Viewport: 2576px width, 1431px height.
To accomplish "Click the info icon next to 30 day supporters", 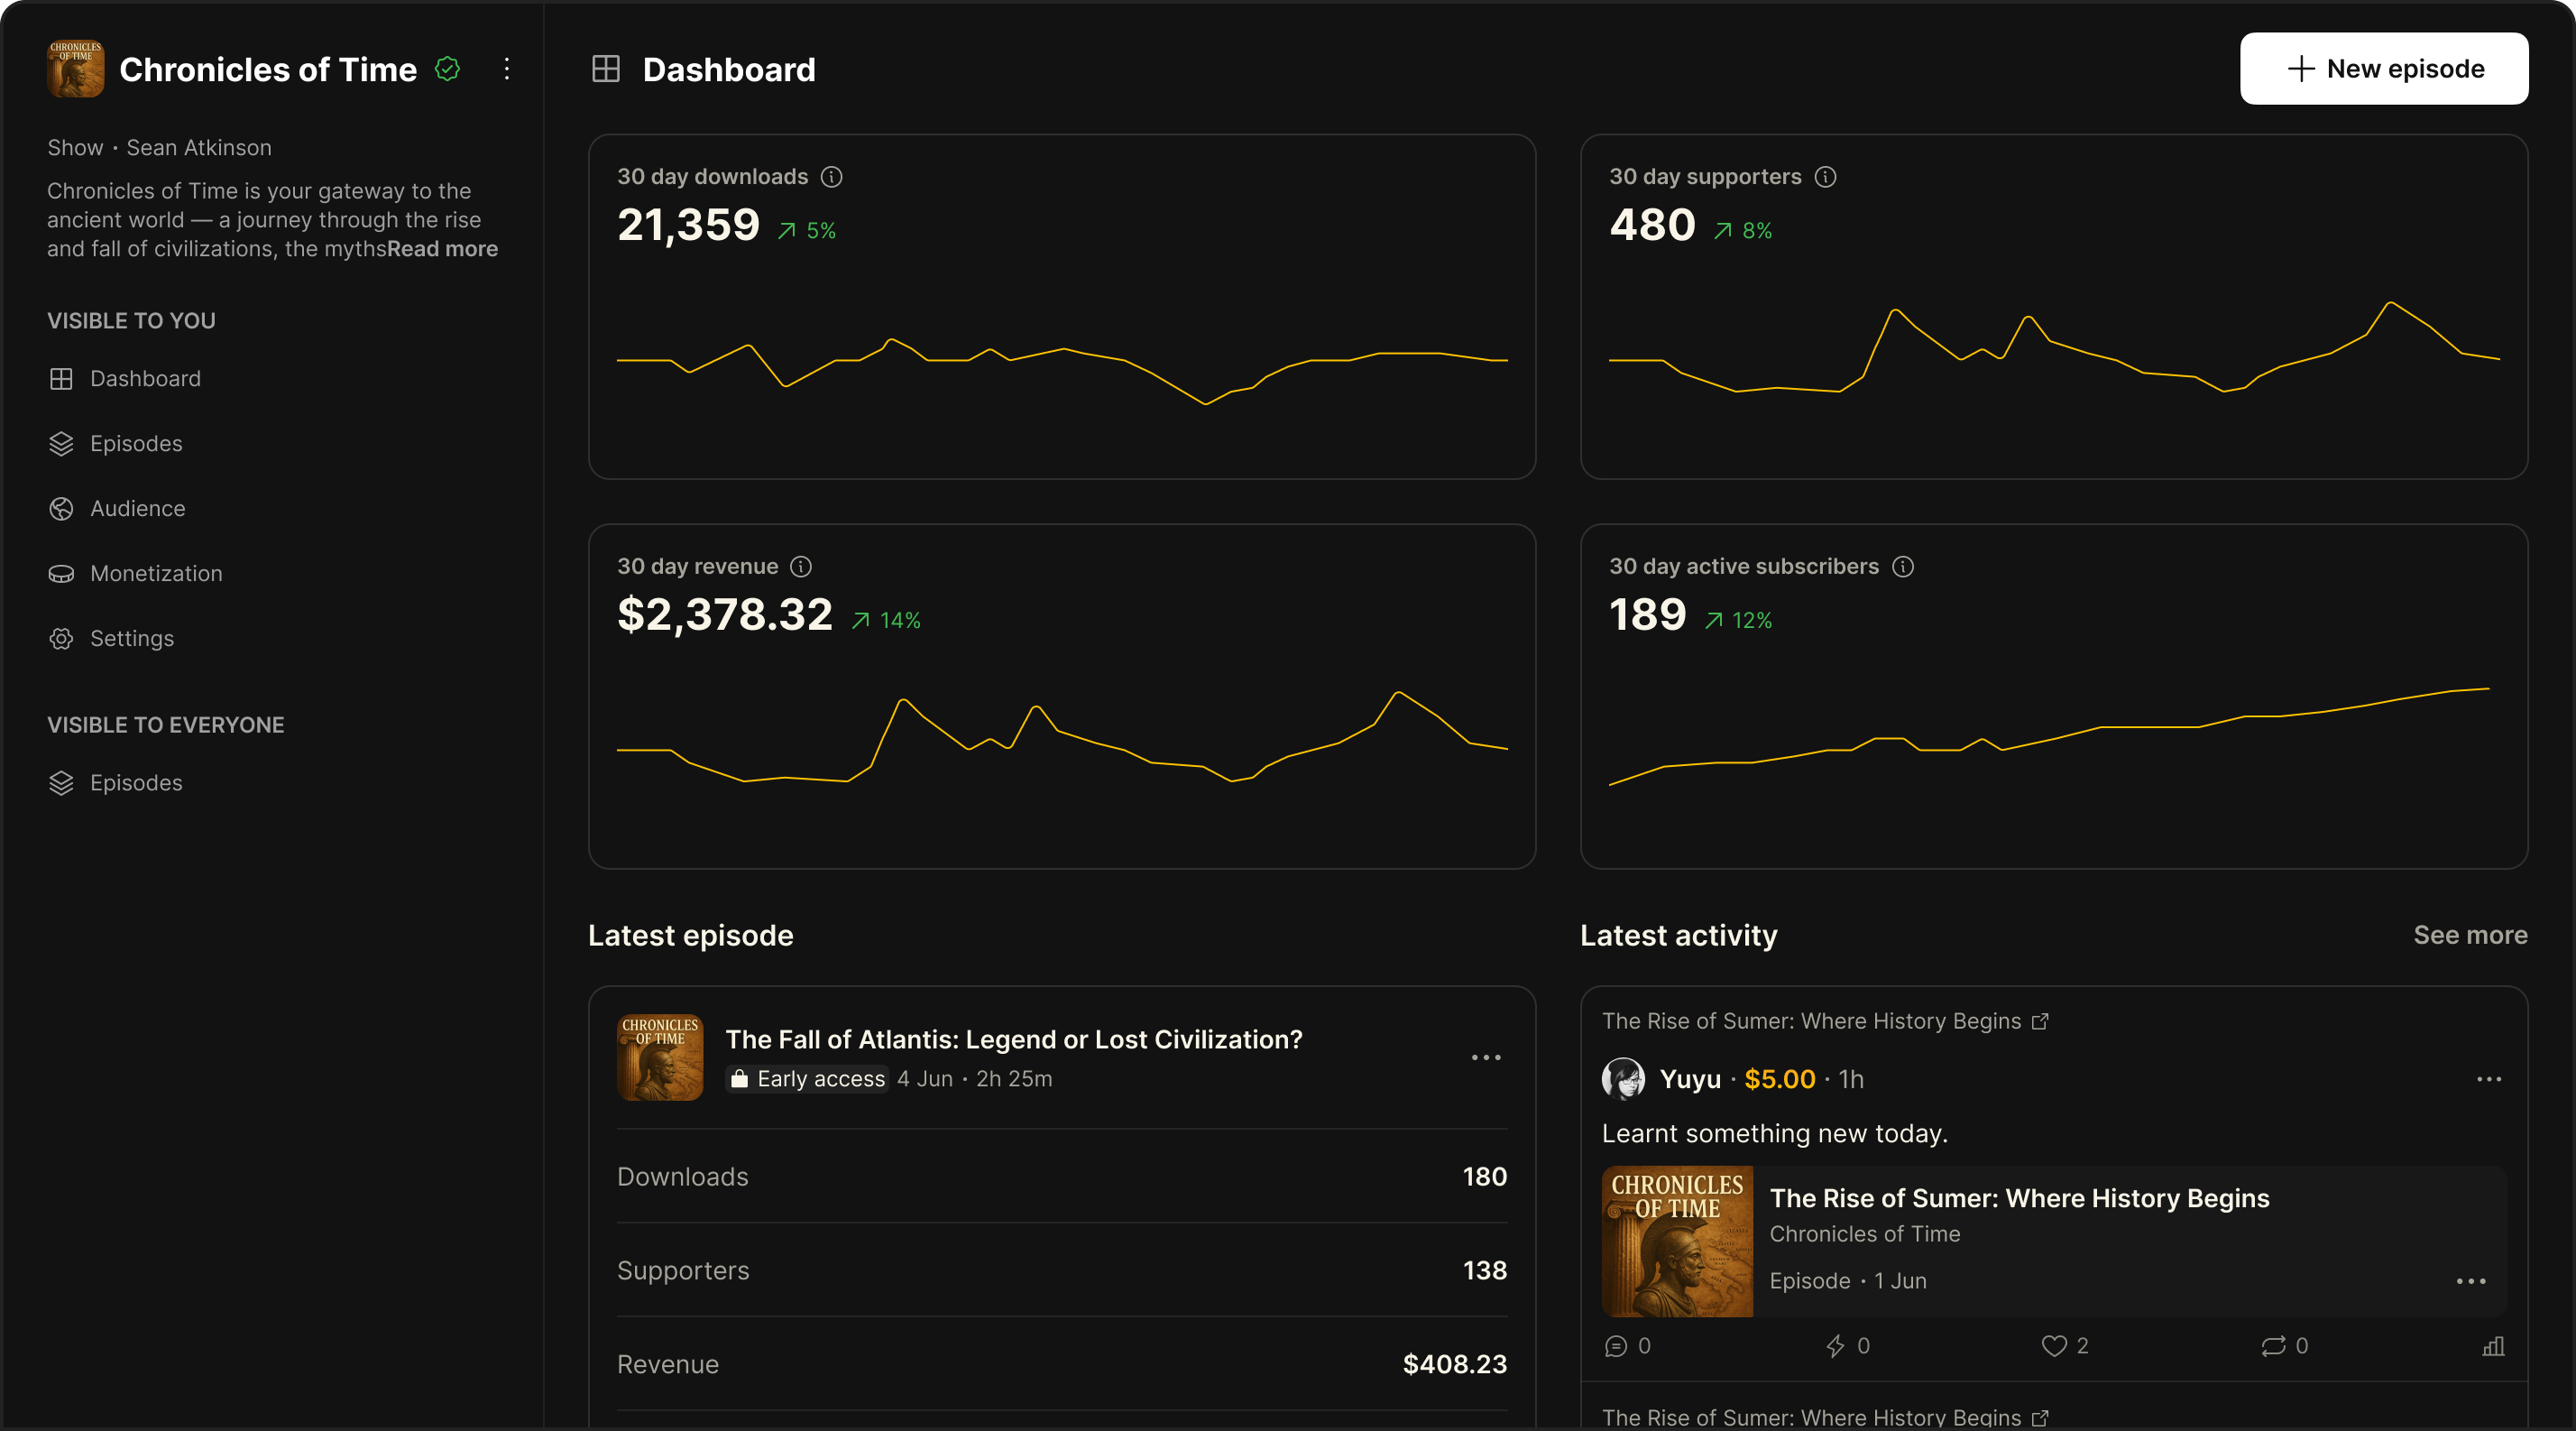I will [1825, 177].
